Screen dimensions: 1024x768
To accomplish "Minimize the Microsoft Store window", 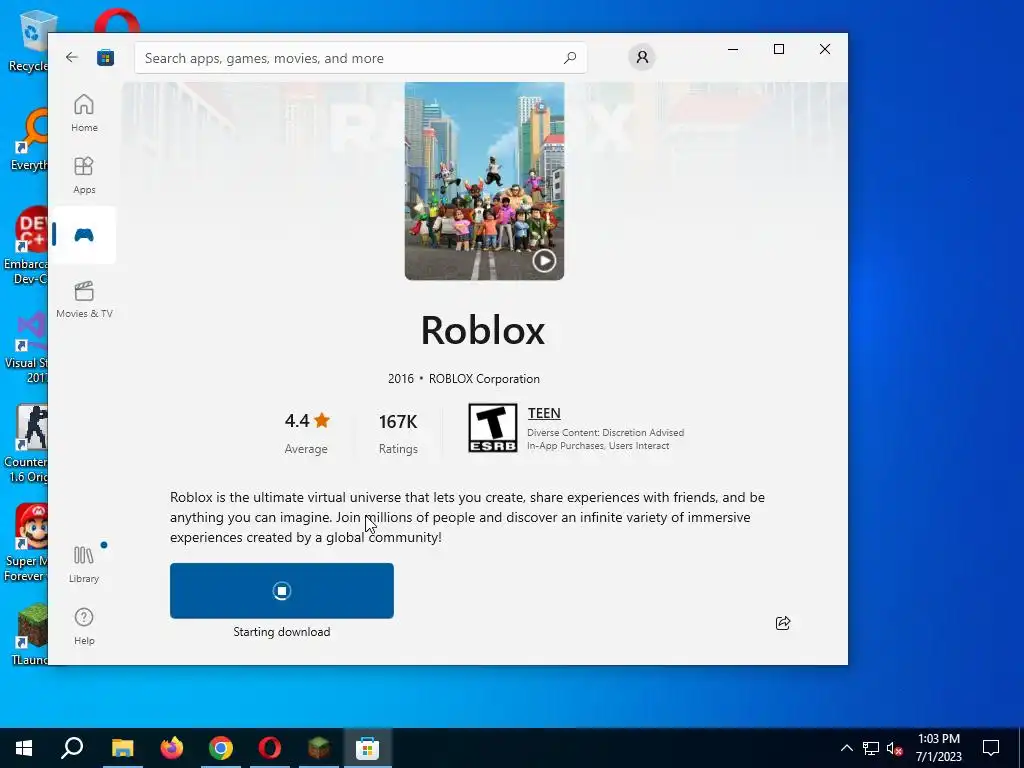I will coord(733,49).
